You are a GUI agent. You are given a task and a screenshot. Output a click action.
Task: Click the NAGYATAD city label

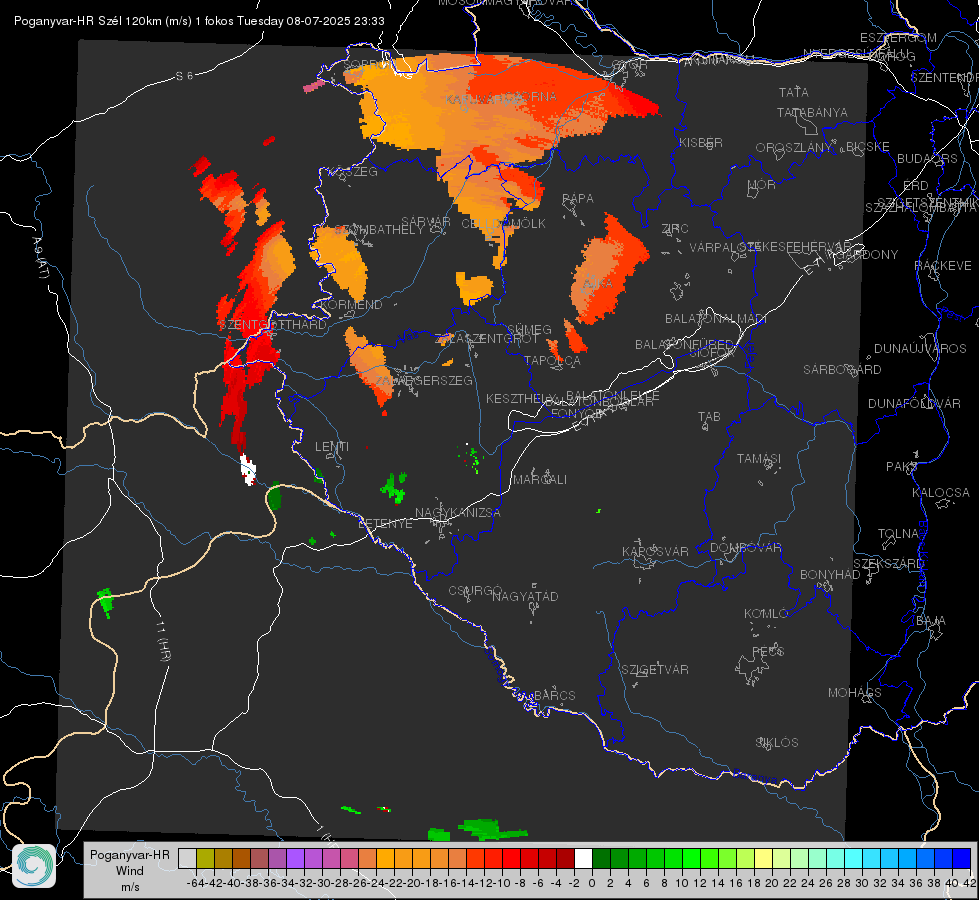[525, 596]
